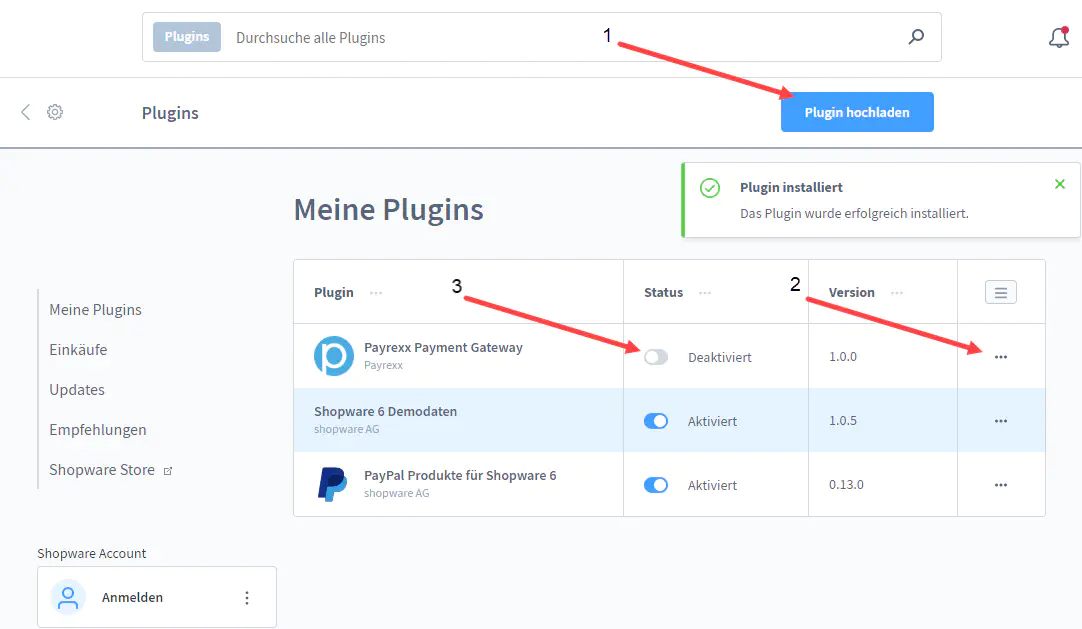The image size is (1082, 629).
Task: Click the back arrow icon
Action: pos(26,112)
